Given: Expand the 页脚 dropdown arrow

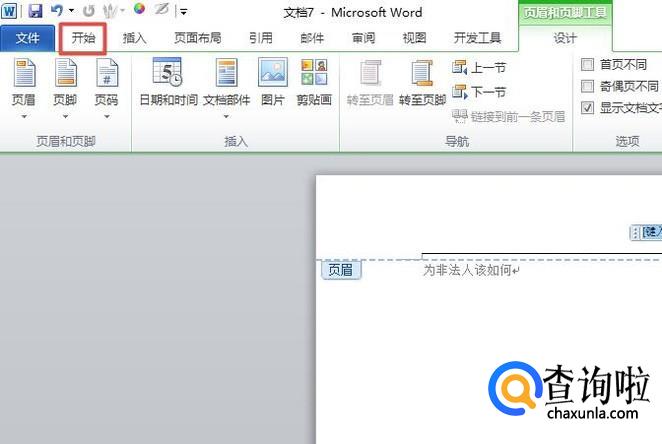Looking at the screenshot, I should point(65,116).
